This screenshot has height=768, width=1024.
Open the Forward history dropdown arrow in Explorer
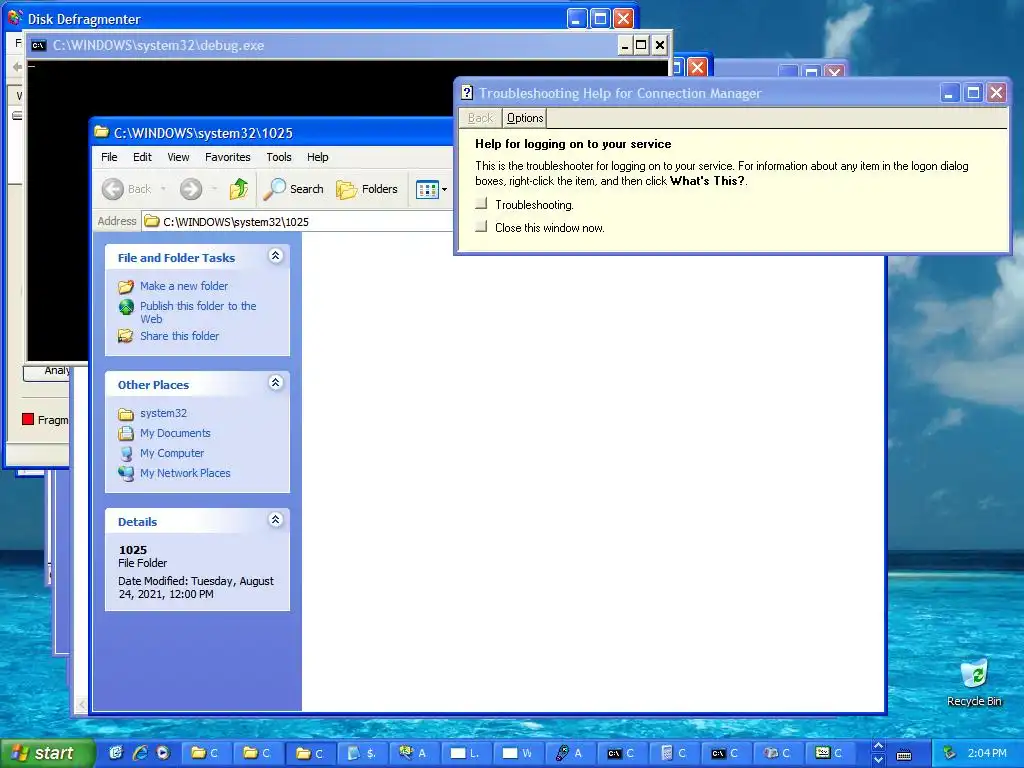point(214,189)
